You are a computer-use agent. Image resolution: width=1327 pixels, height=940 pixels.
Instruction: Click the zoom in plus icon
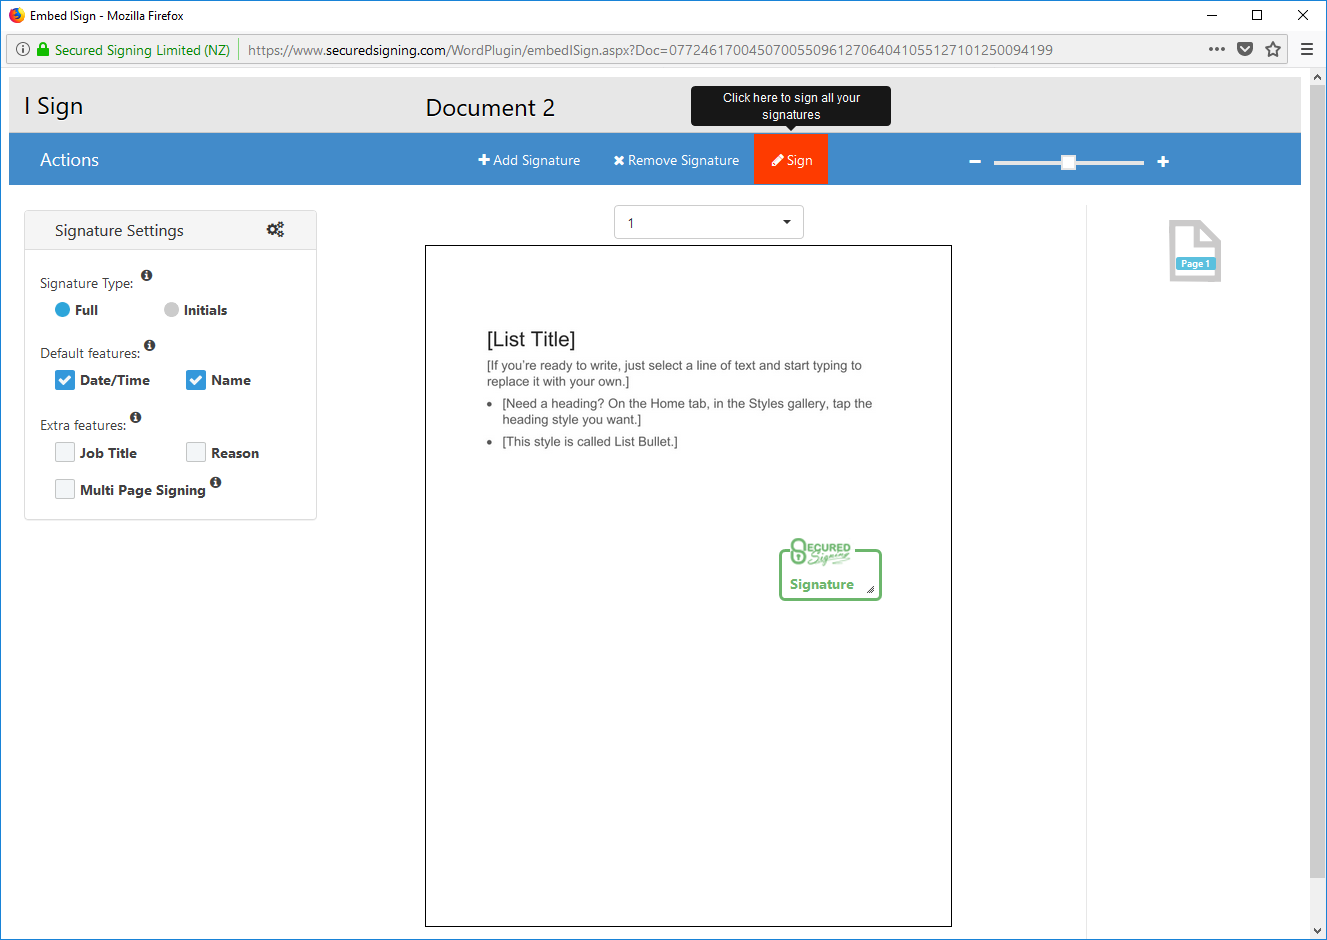[1163, 161]
